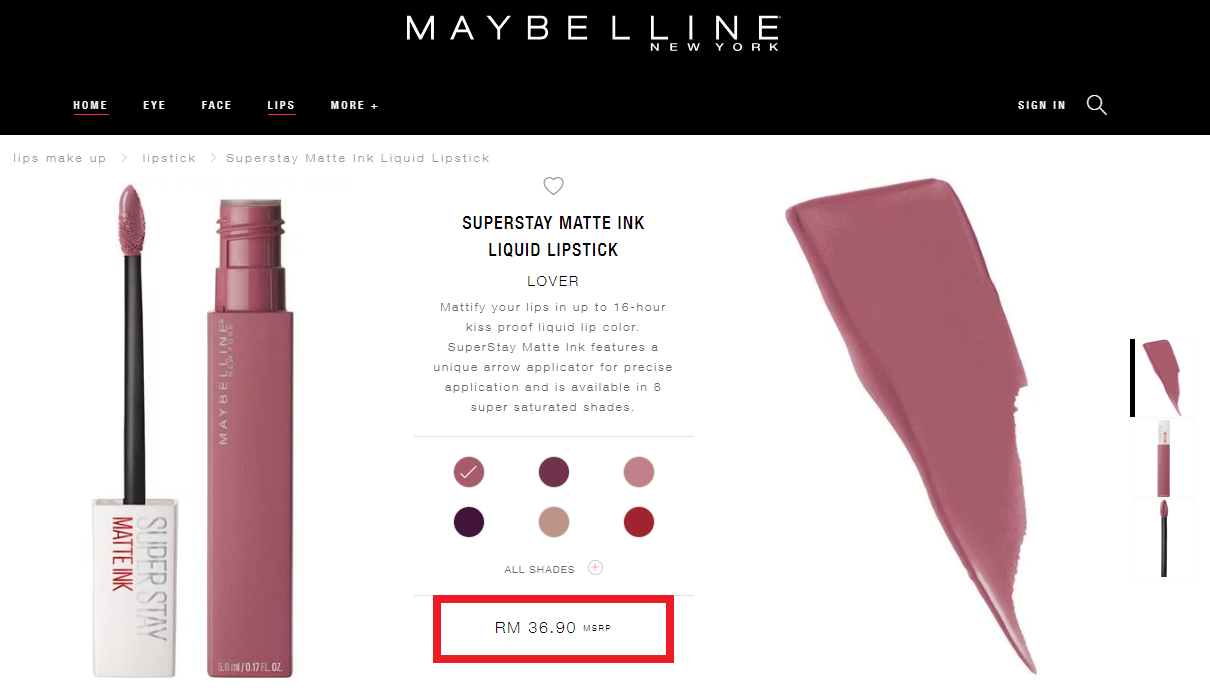Add product to wishlist via heart icon
Viewport: 1210px width, 695px height.
point(553,185)
